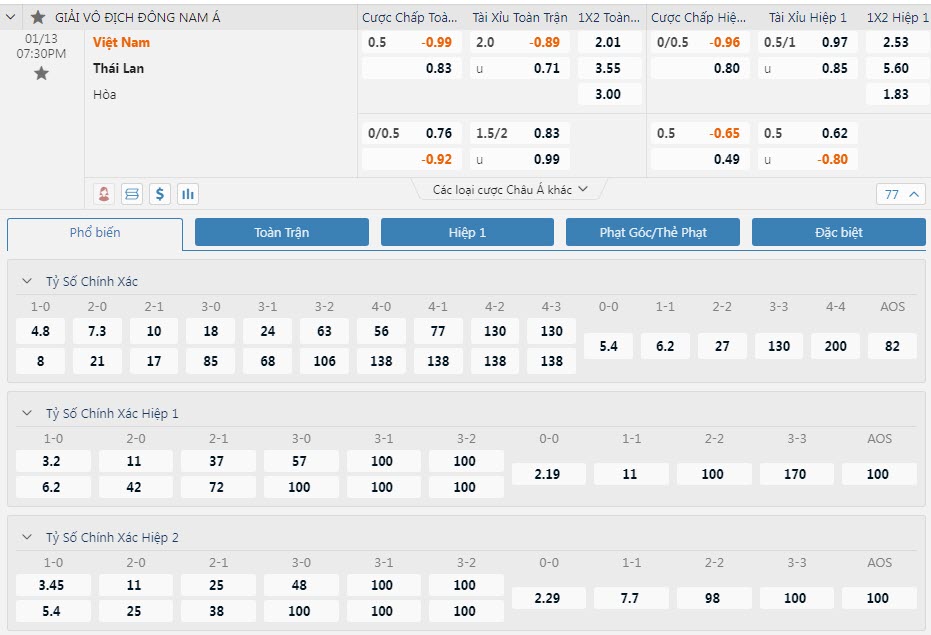The image size is (931, 635).
Task: Collapse the Tỷ Số Chính Xác section
Action: (x=27, y=281)
